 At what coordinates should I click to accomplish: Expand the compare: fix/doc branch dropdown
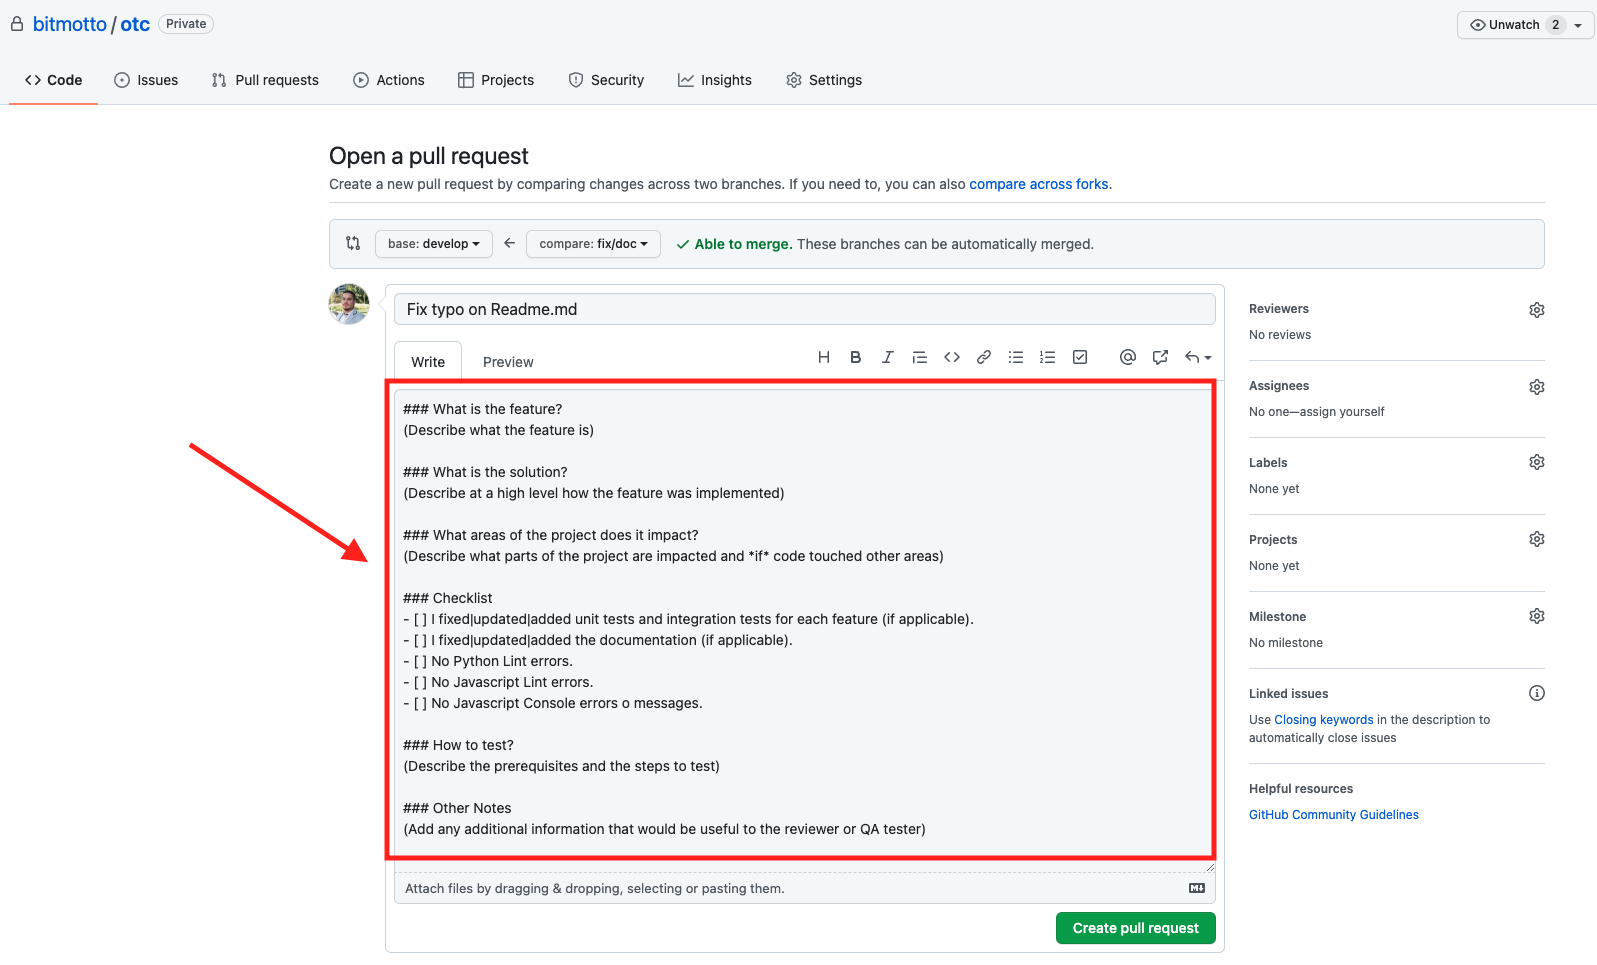(593, 244)
